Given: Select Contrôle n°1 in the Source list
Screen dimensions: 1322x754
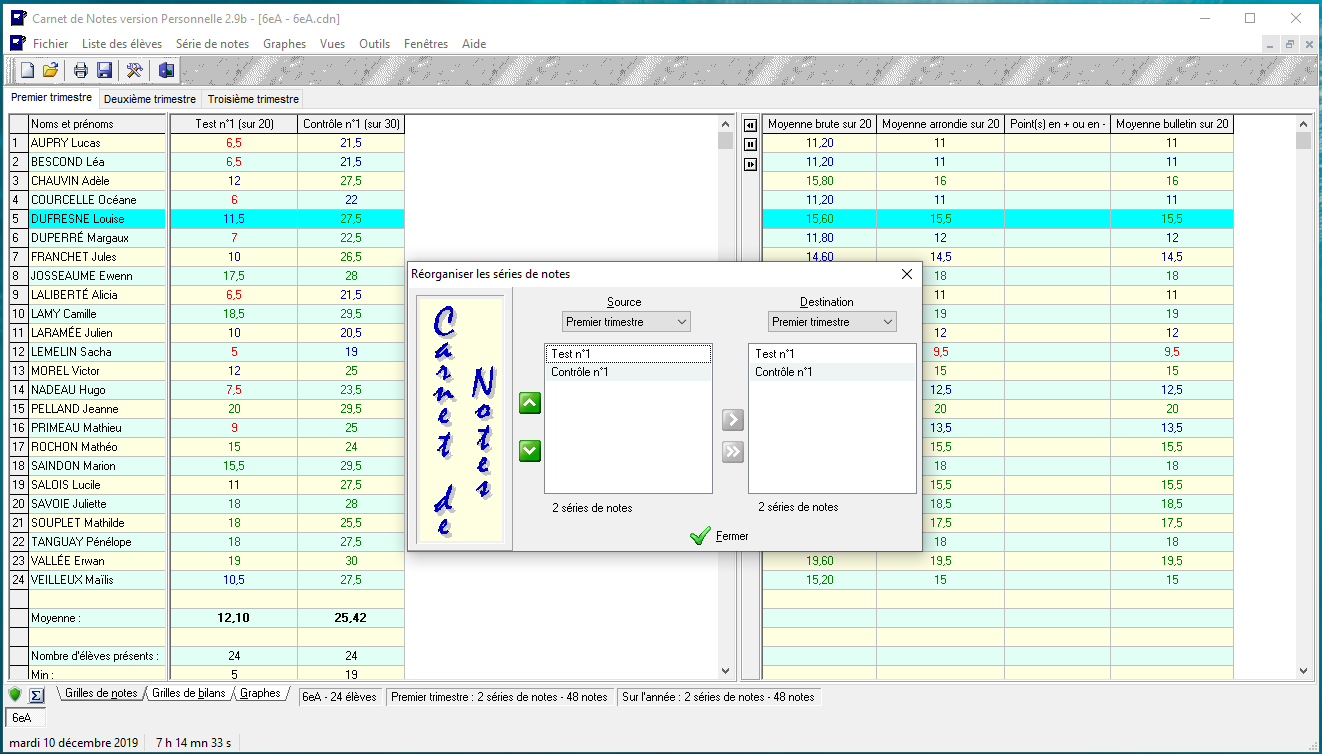Looking at the screenshot, I should [580, 372].
